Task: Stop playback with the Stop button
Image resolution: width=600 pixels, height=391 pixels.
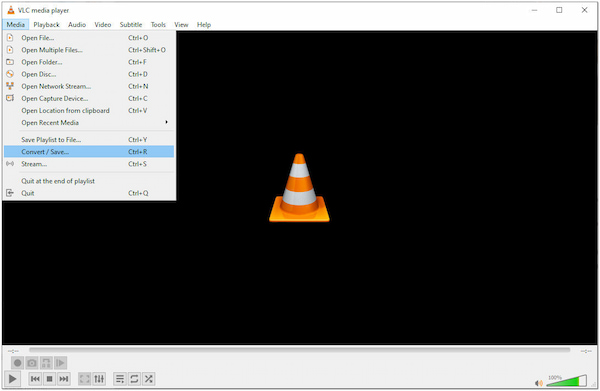Action: pyautogui.click(x=49, y=379)
